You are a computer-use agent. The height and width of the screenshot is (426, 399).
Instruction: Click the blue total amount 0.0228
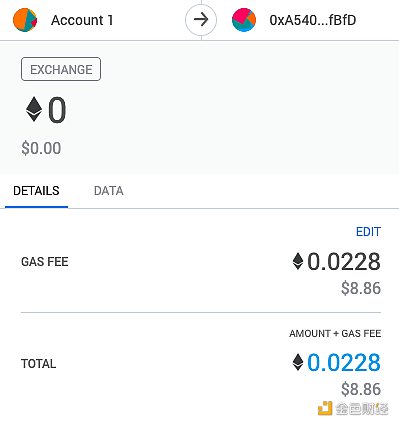pyautogui.click(x=344, y=362)
